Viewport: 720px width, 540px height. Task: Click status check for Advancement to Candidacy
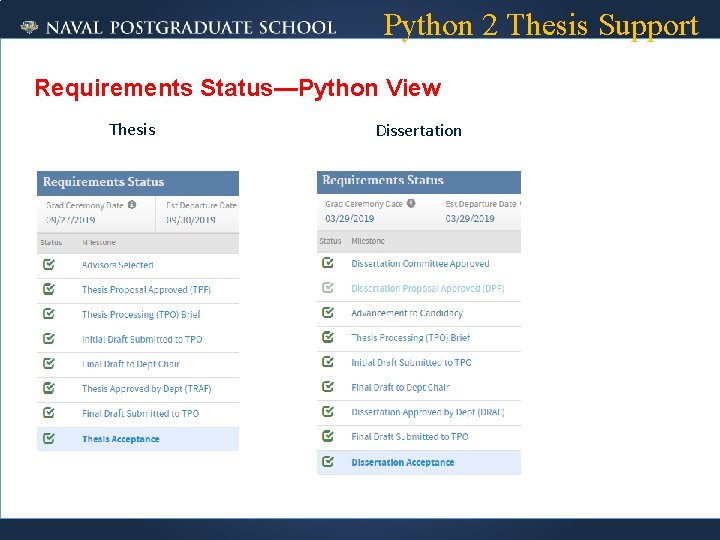(x=328, y=312)
